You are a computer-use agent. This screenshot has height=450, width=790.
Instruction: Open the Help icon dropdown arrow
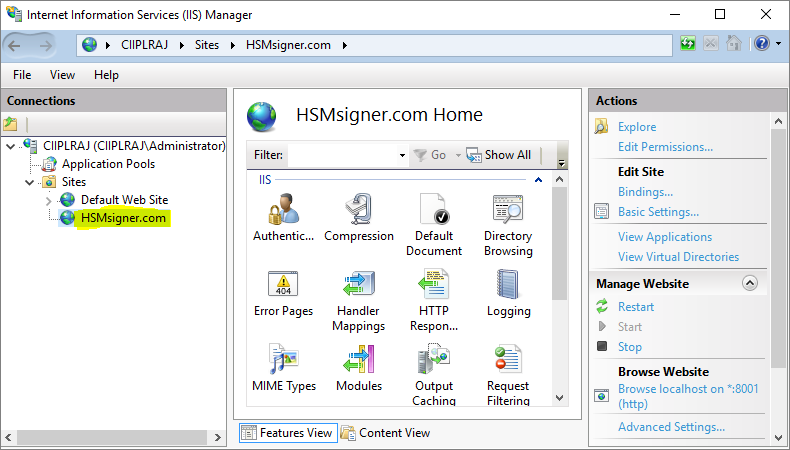(778, 44)
